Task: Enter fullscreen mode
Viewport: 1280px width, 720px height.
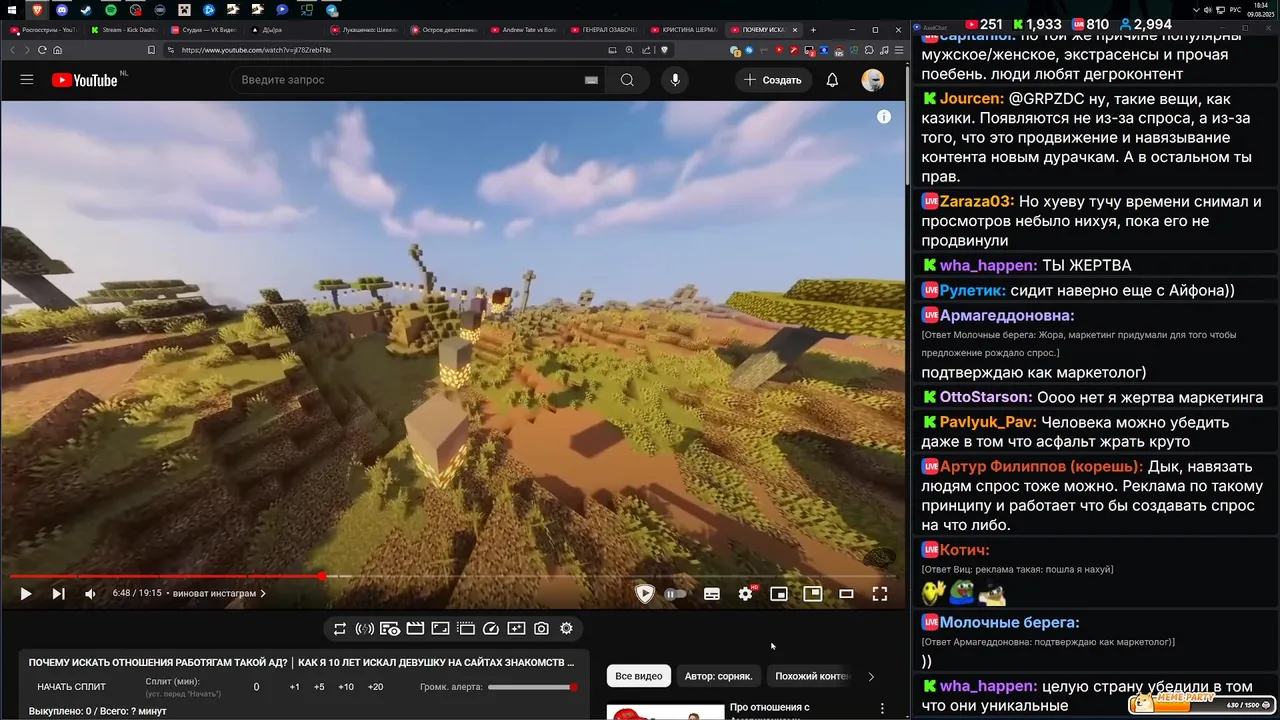Action: tap(880, 594)
